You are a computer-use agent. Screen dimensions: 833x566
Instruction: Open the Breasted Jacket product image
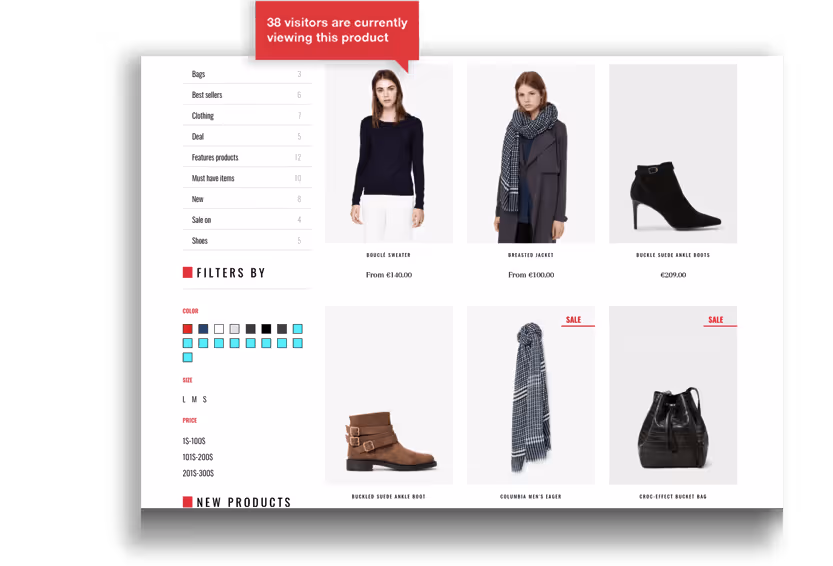[531, 154]
